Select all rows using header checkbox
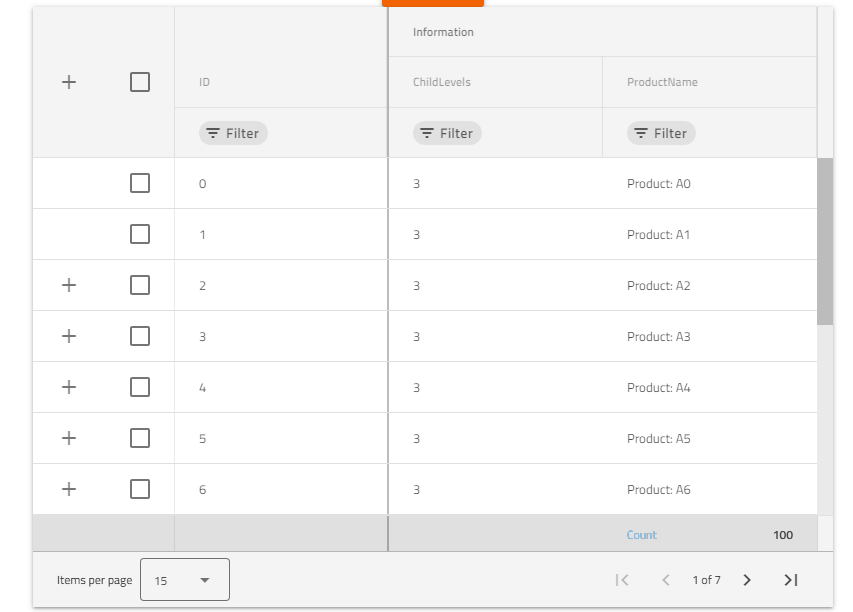The width and height of the screenshot is (853, 612). (139, 82)
